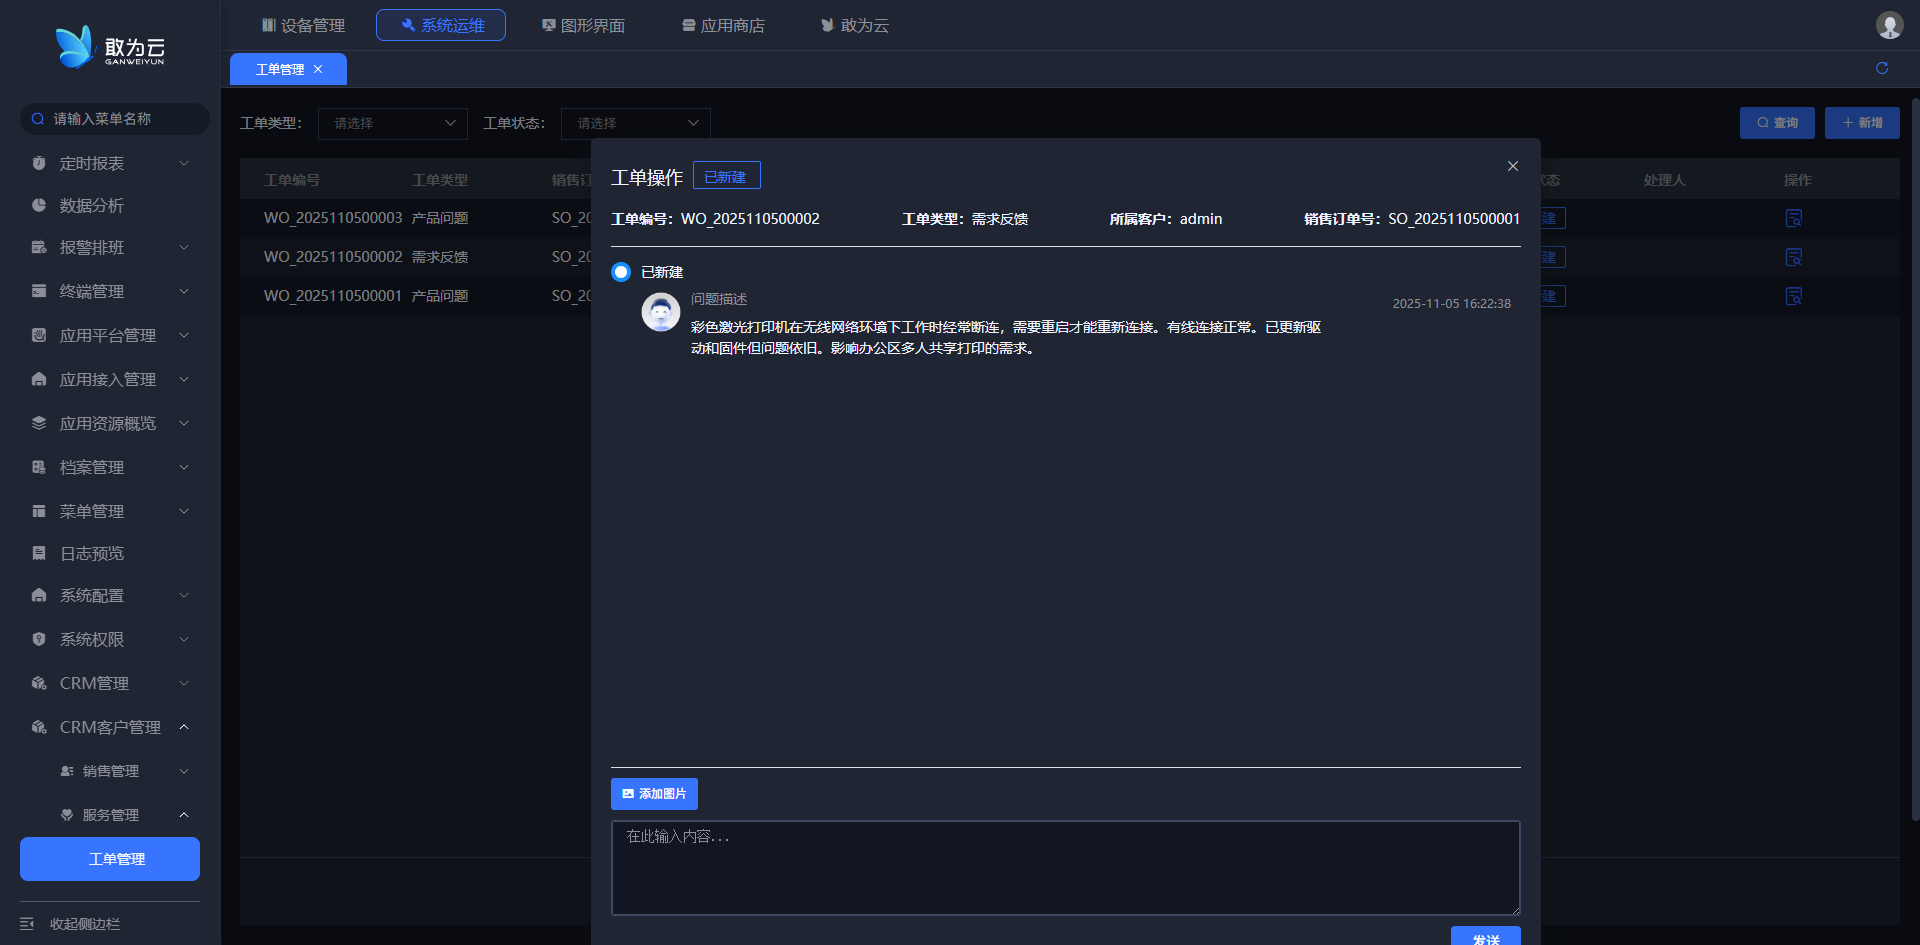Click the 终端管理 sidebar icon
Viewport: 1920px width, 945px height.
coord(39,291)
